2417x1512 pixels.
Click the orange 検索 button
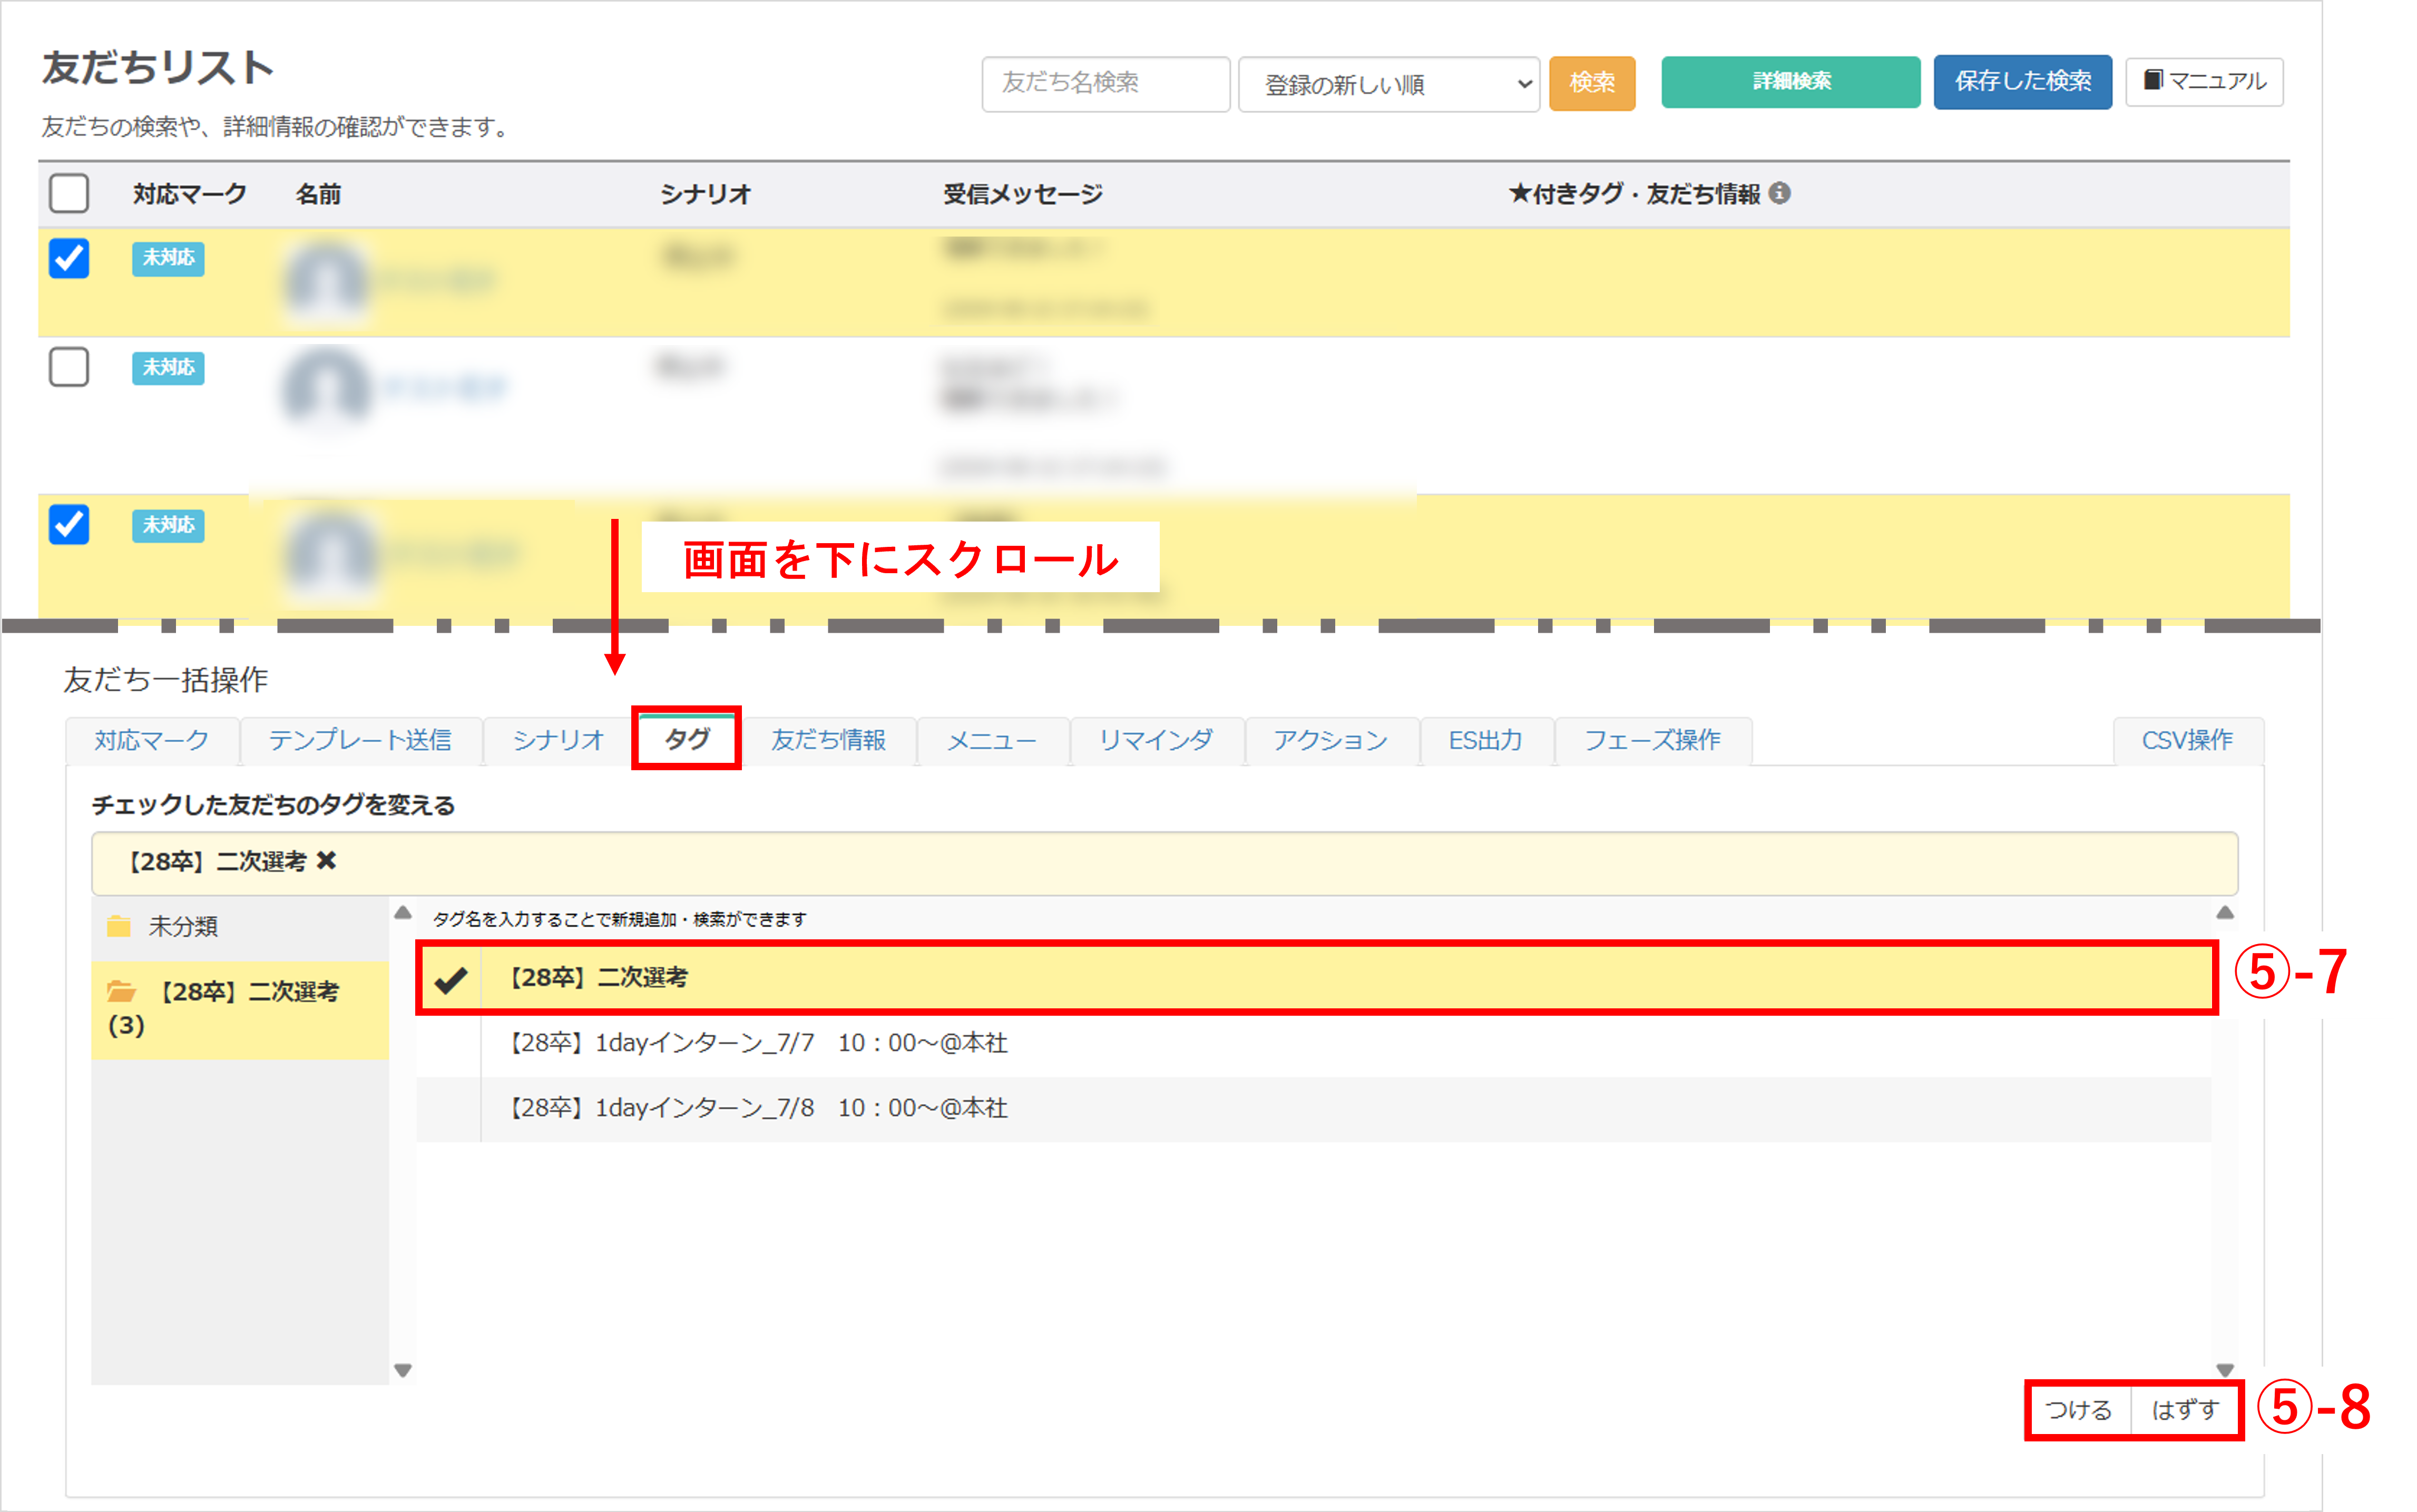coord(1591,83)
